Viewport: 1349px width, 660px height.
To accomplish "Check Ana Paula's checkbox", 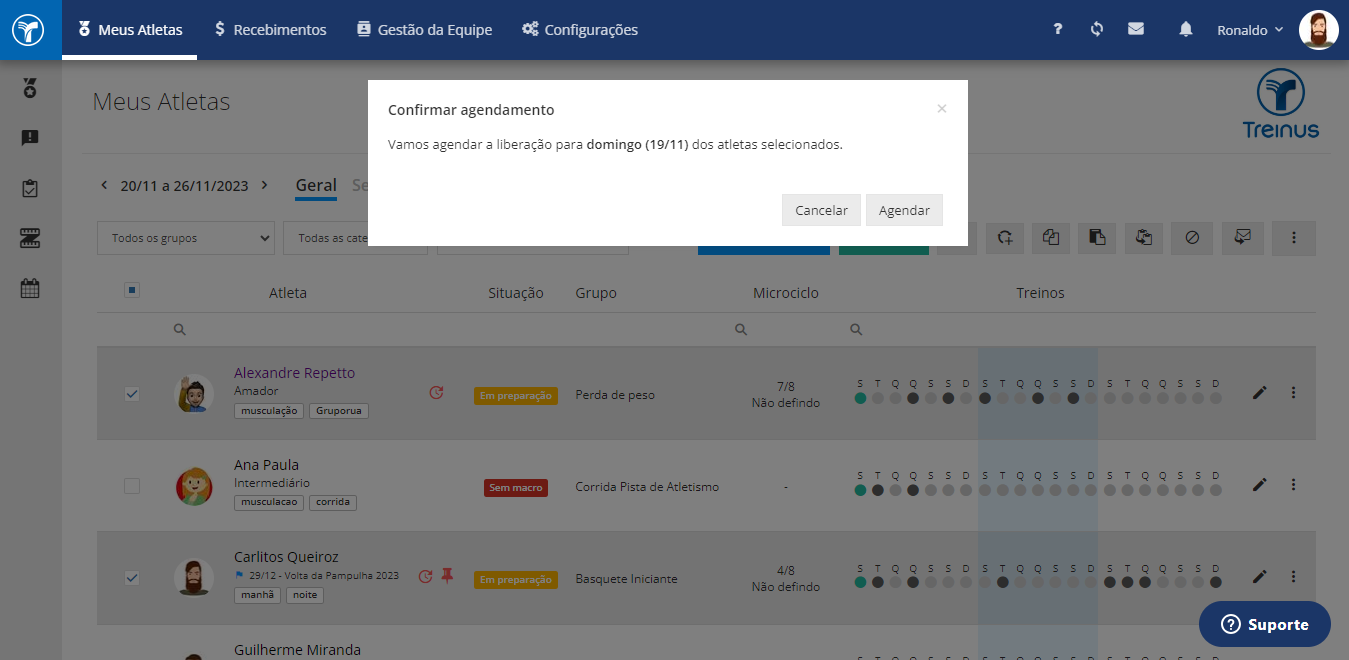I will 132,486.
